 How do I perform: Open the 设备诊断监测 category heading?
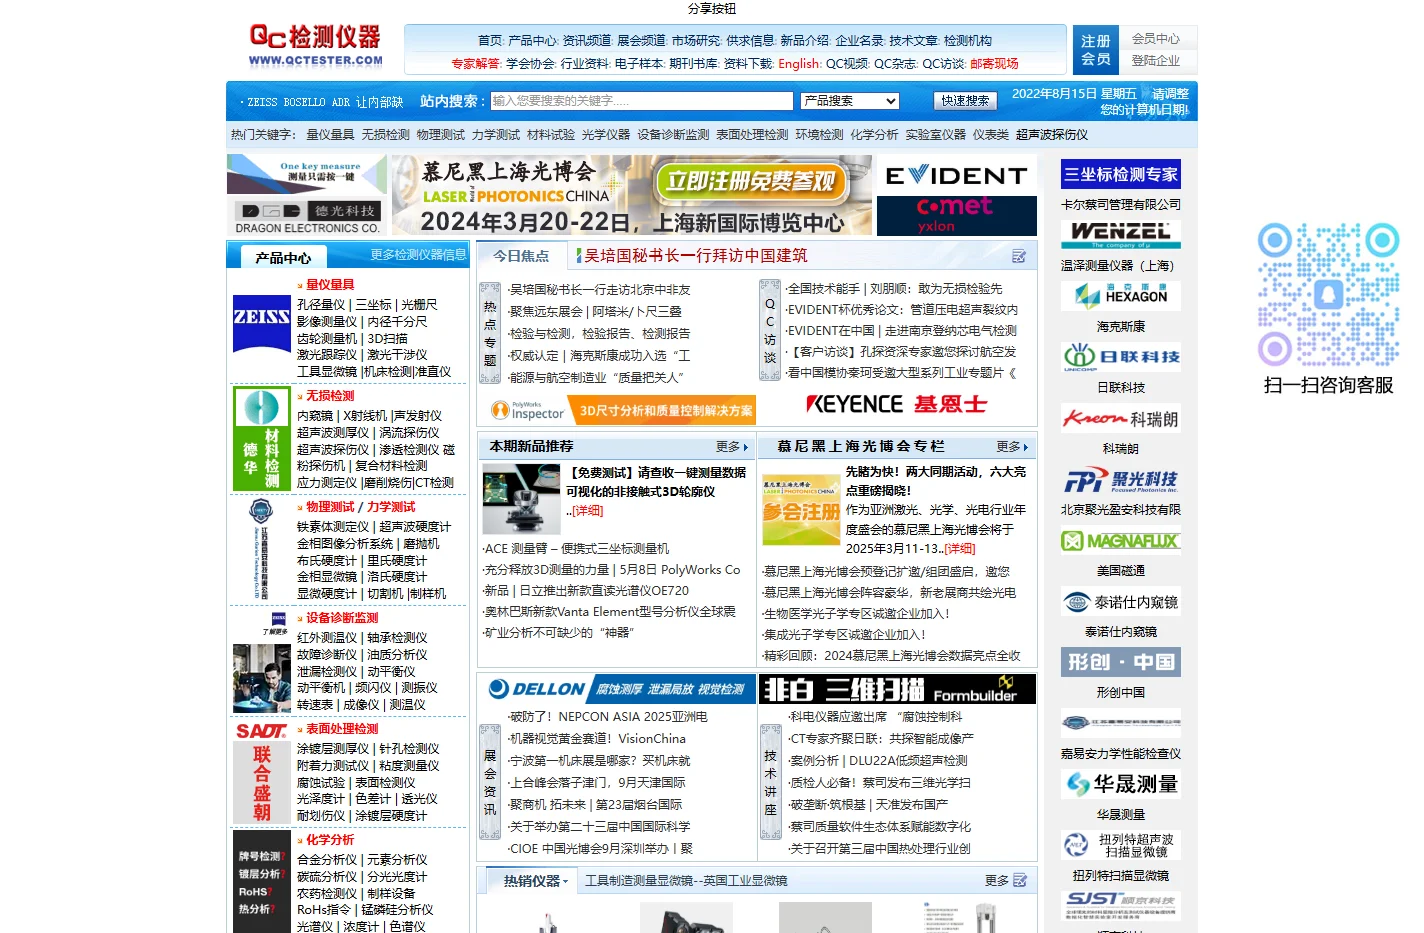342,618
